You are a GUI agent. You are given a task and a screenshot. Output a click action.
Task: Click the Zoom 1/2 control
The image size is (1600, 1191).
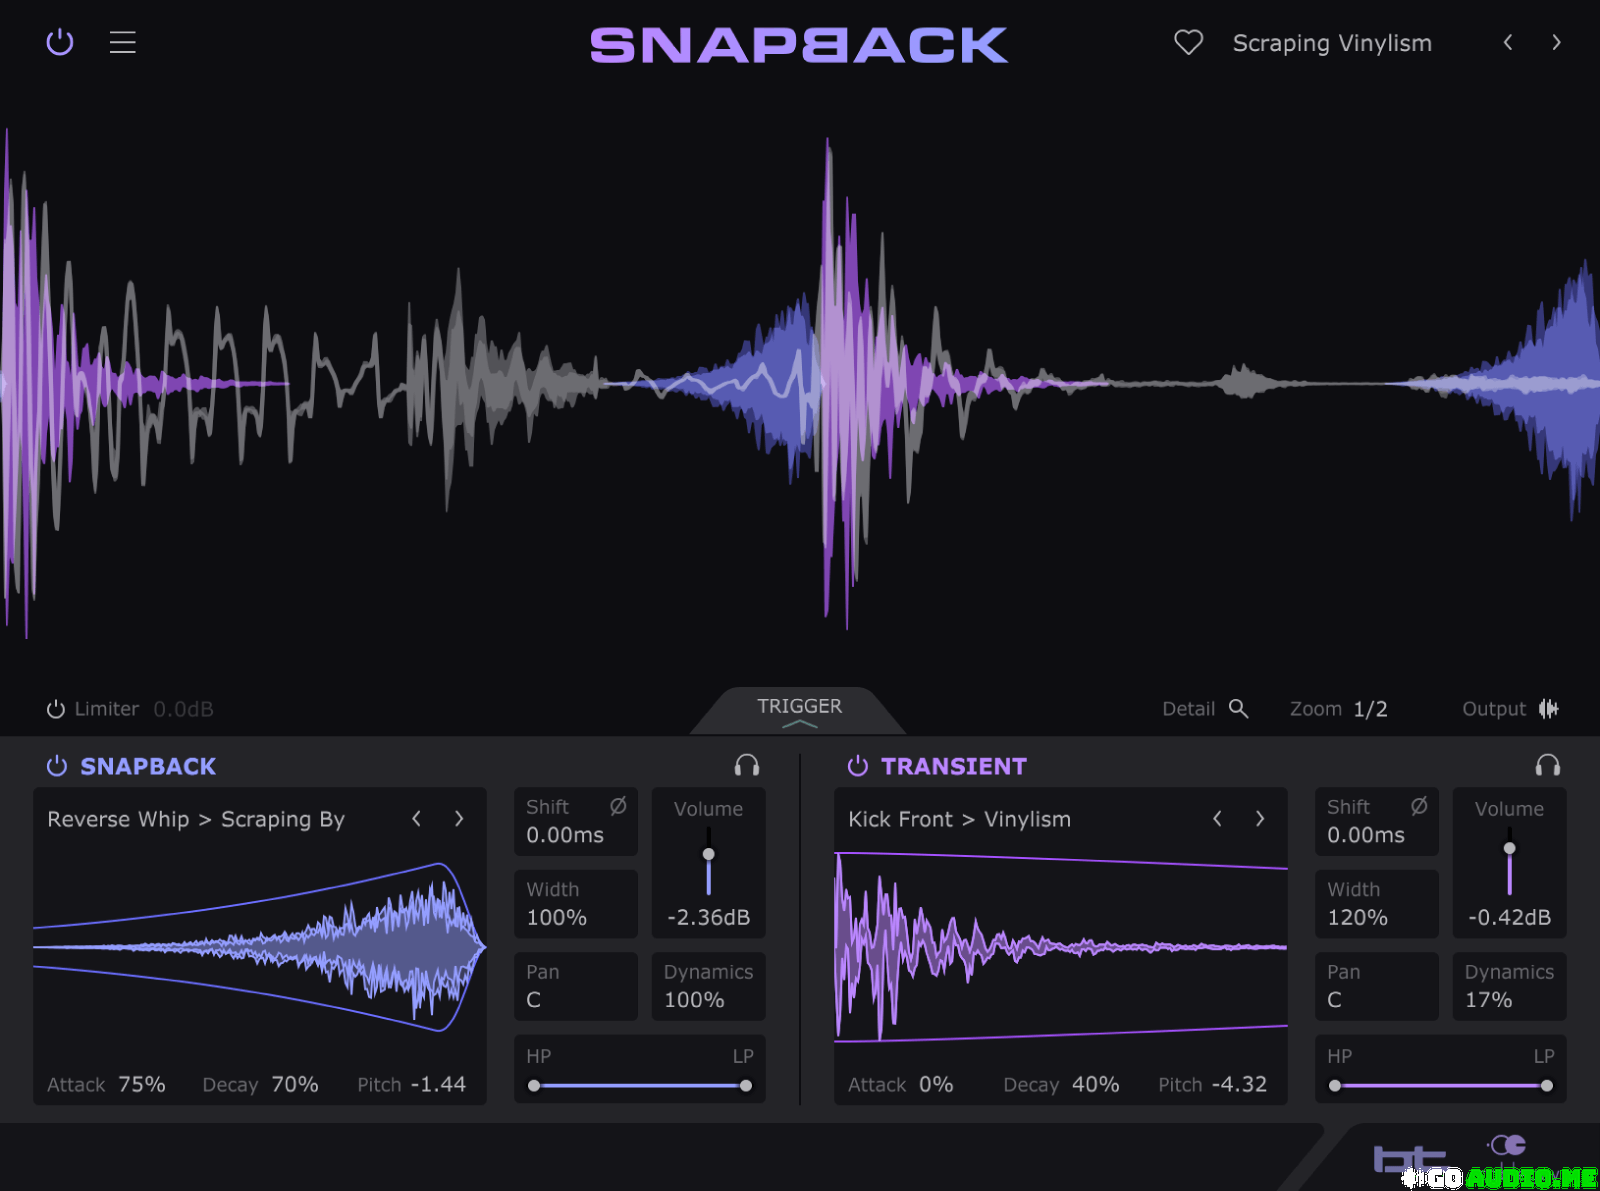click(1369, 709)
